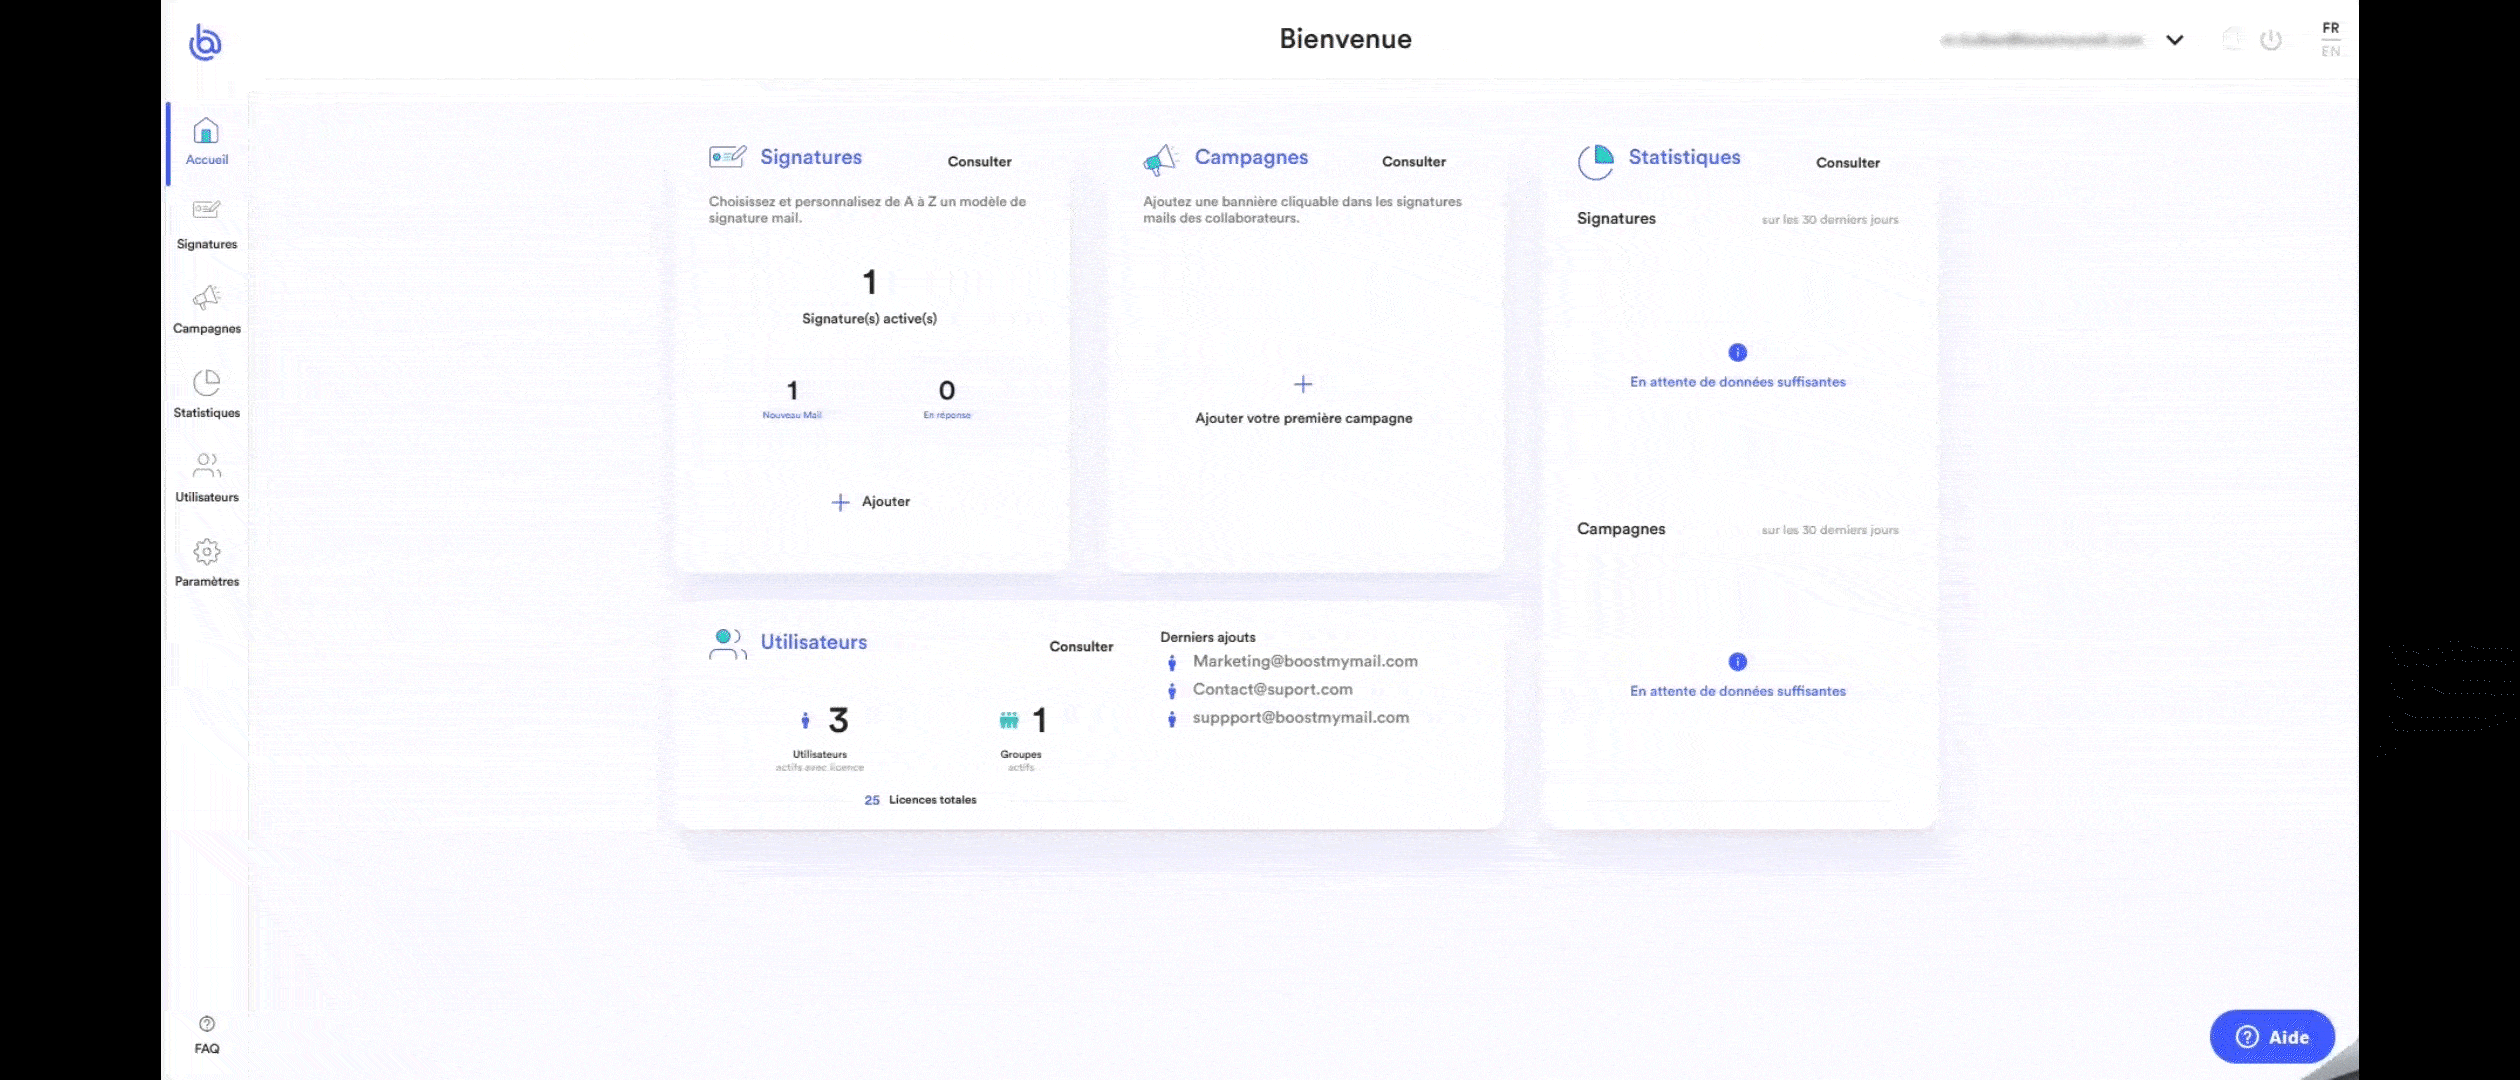Image resolution: width=2520 pixels, height=1080 pixels.
Task: Switch language to EN
Action: 2330,51
